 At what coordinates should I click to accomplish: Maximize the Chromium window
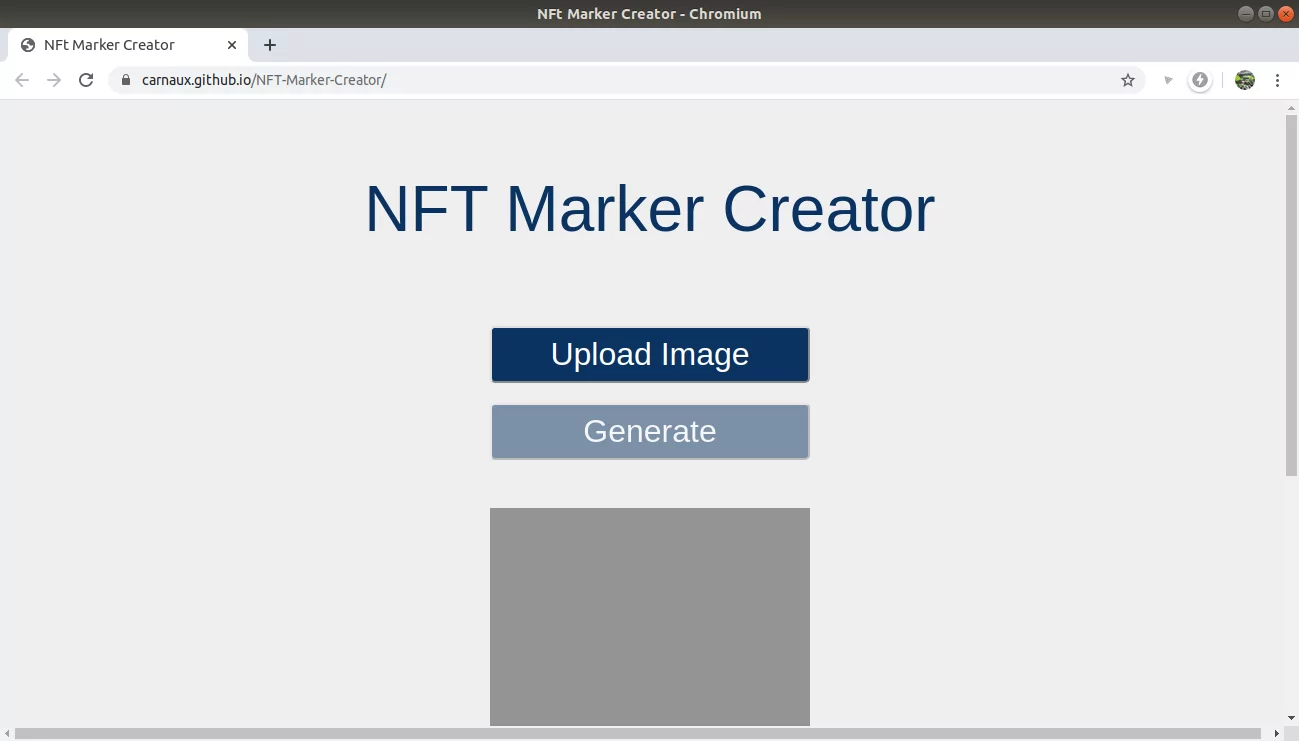tap(1266, 14)
